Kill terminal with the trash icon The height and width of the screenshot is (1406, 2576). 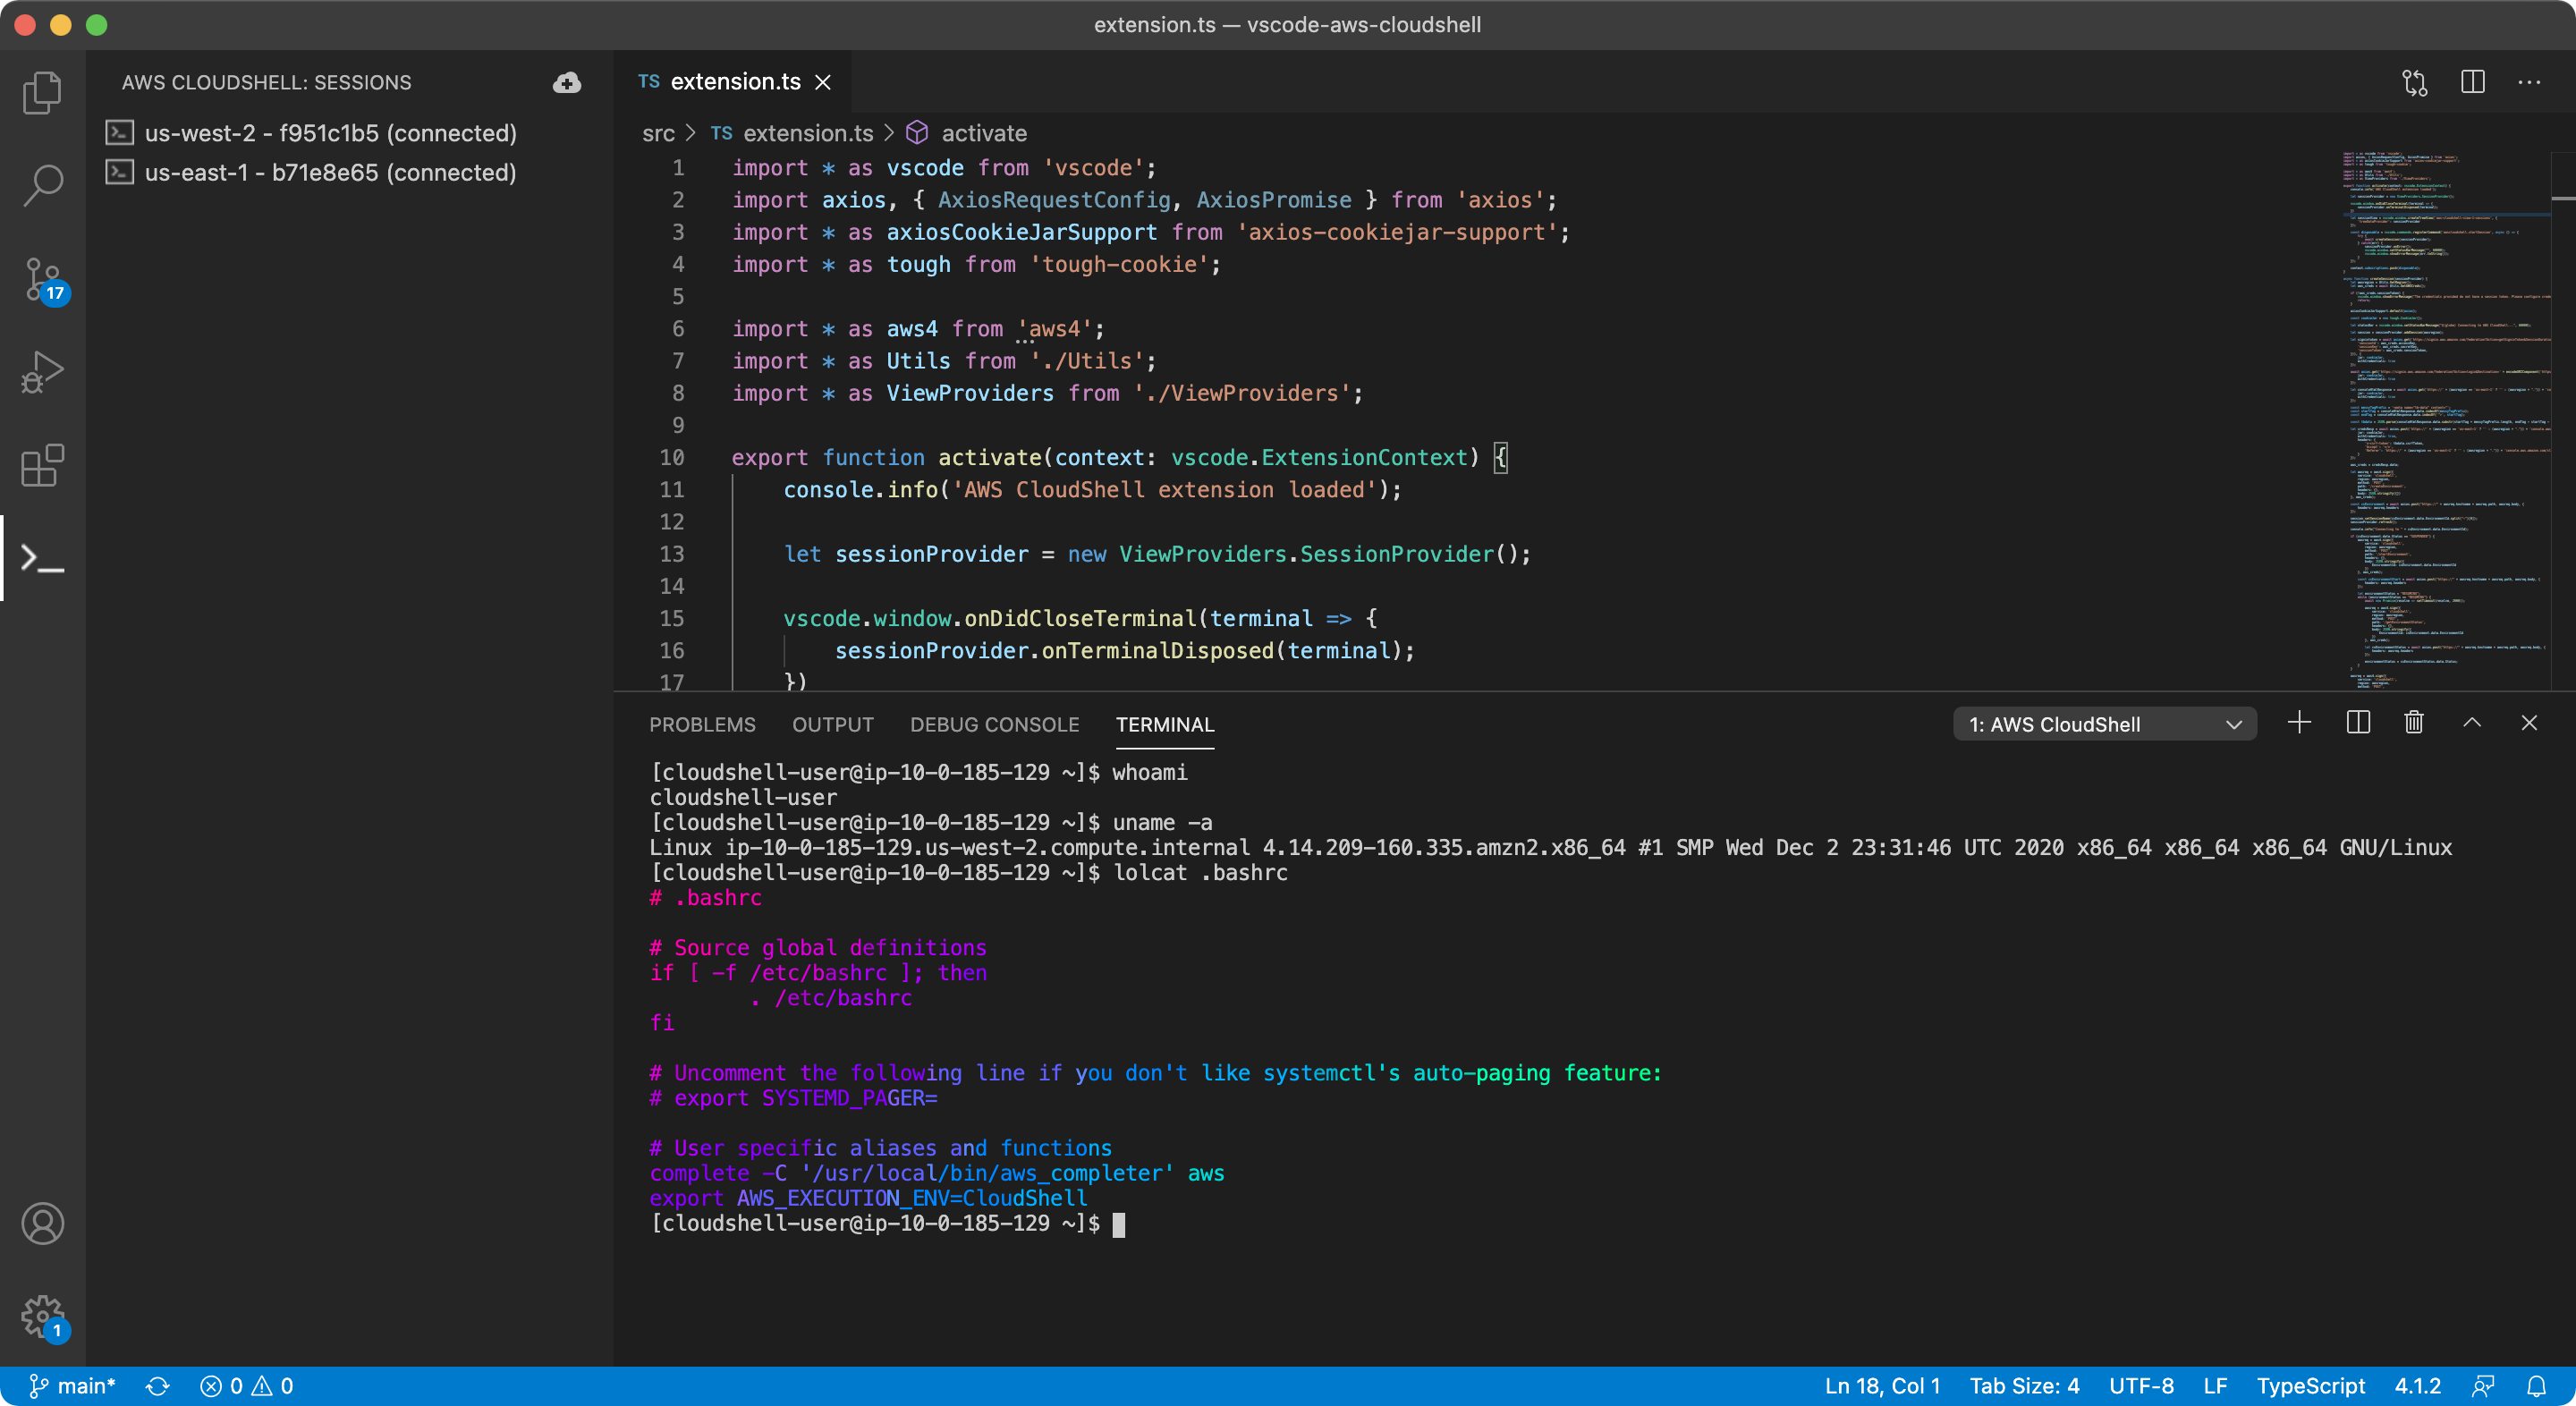[2414, 723]
